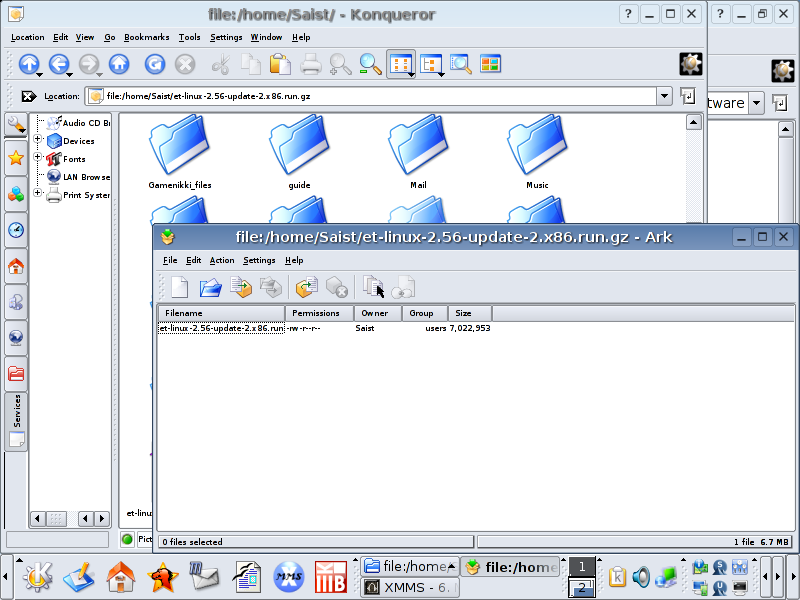
Task: Click the New archive icon in Ark
Action: [x=178, y=288]
